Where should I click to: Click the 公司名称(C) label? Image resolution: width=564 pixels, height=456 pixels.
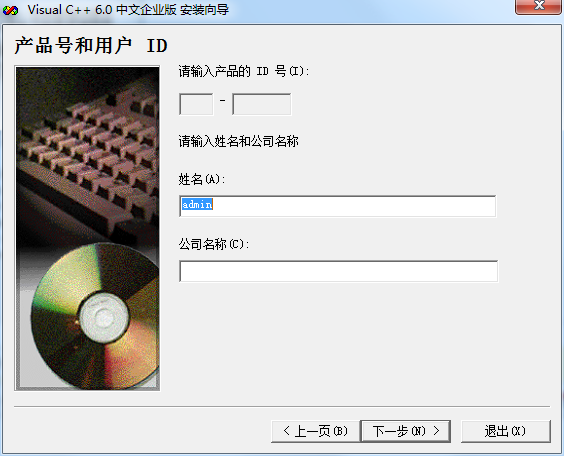coord(214,245)
